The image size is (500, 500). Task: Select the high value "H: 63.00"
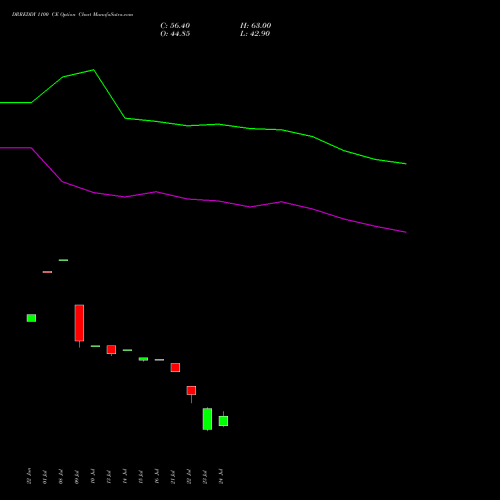pyautogui.click(x=255, y=26)
